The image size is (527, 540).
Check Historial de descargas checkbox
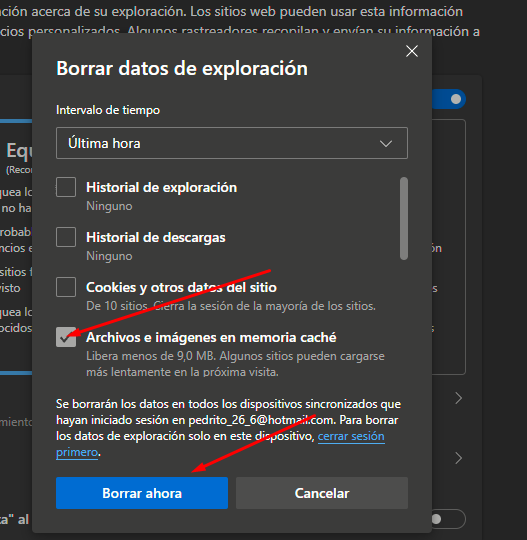66,237
